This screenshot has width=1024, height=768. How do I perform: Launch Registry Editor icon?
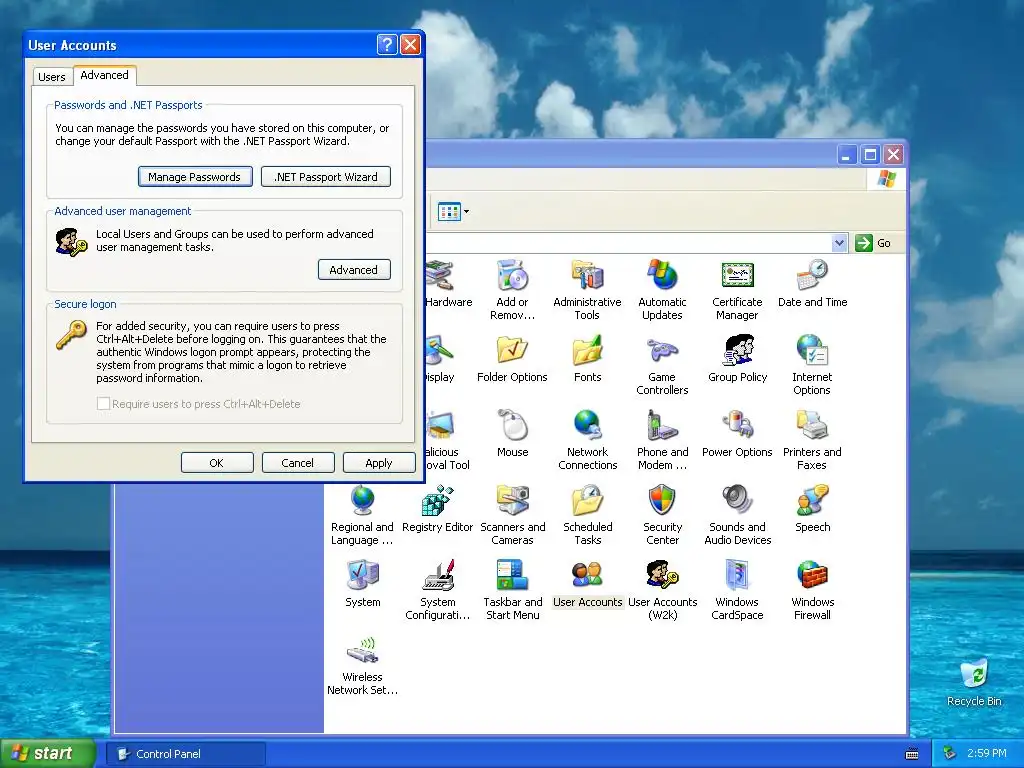(x=438, y=501)
